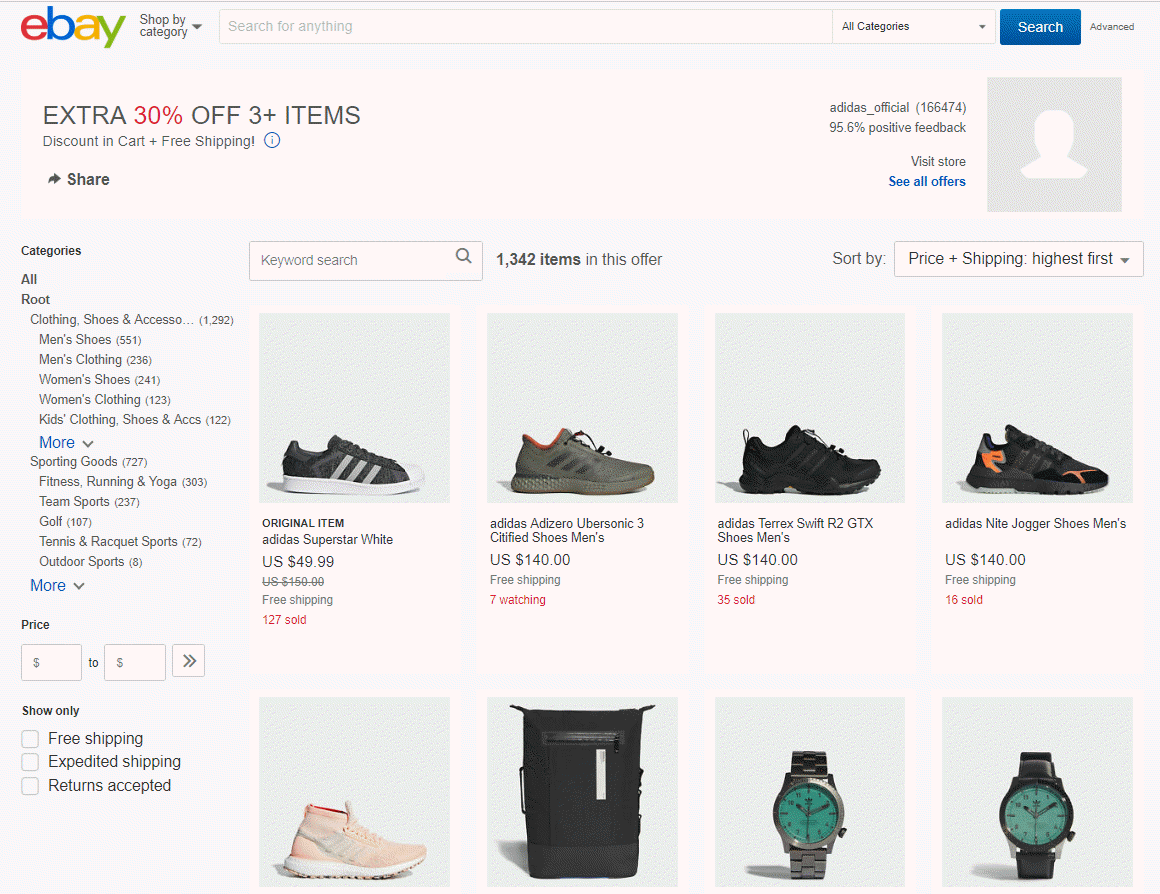Click adidas Nite Jogger Shoes Men's title

pyautogui.click(x=1036, y=523)
